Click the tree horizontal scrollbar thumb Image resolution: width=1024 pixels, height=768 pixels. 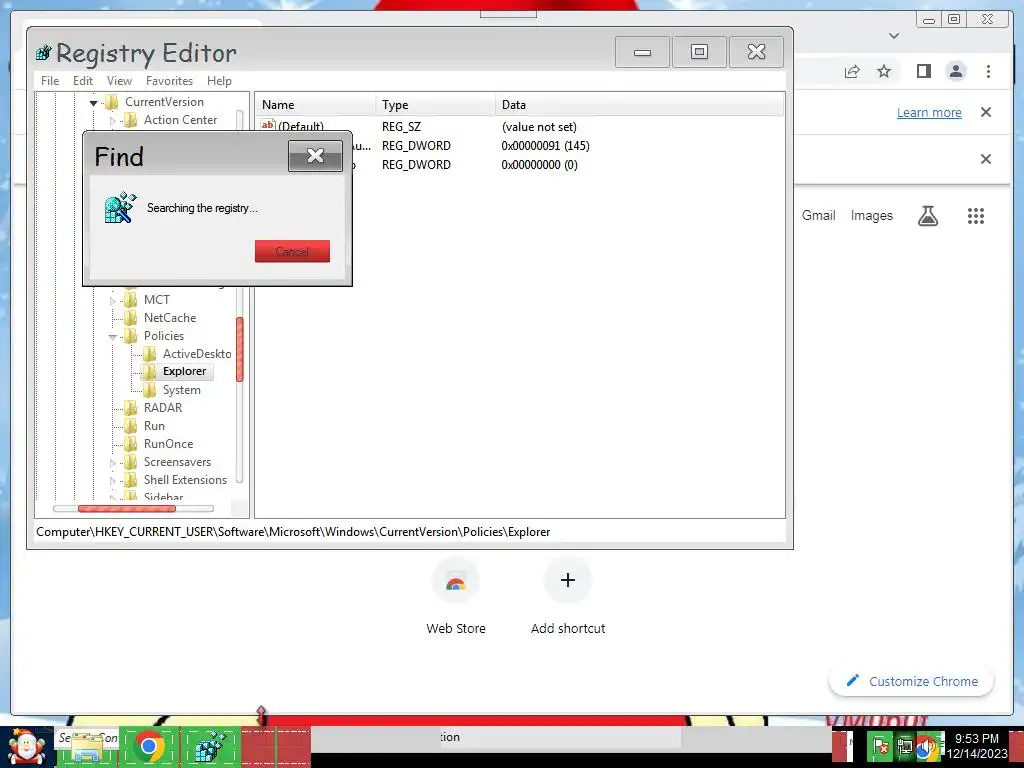pyautogui.click(x=127, y=509)
